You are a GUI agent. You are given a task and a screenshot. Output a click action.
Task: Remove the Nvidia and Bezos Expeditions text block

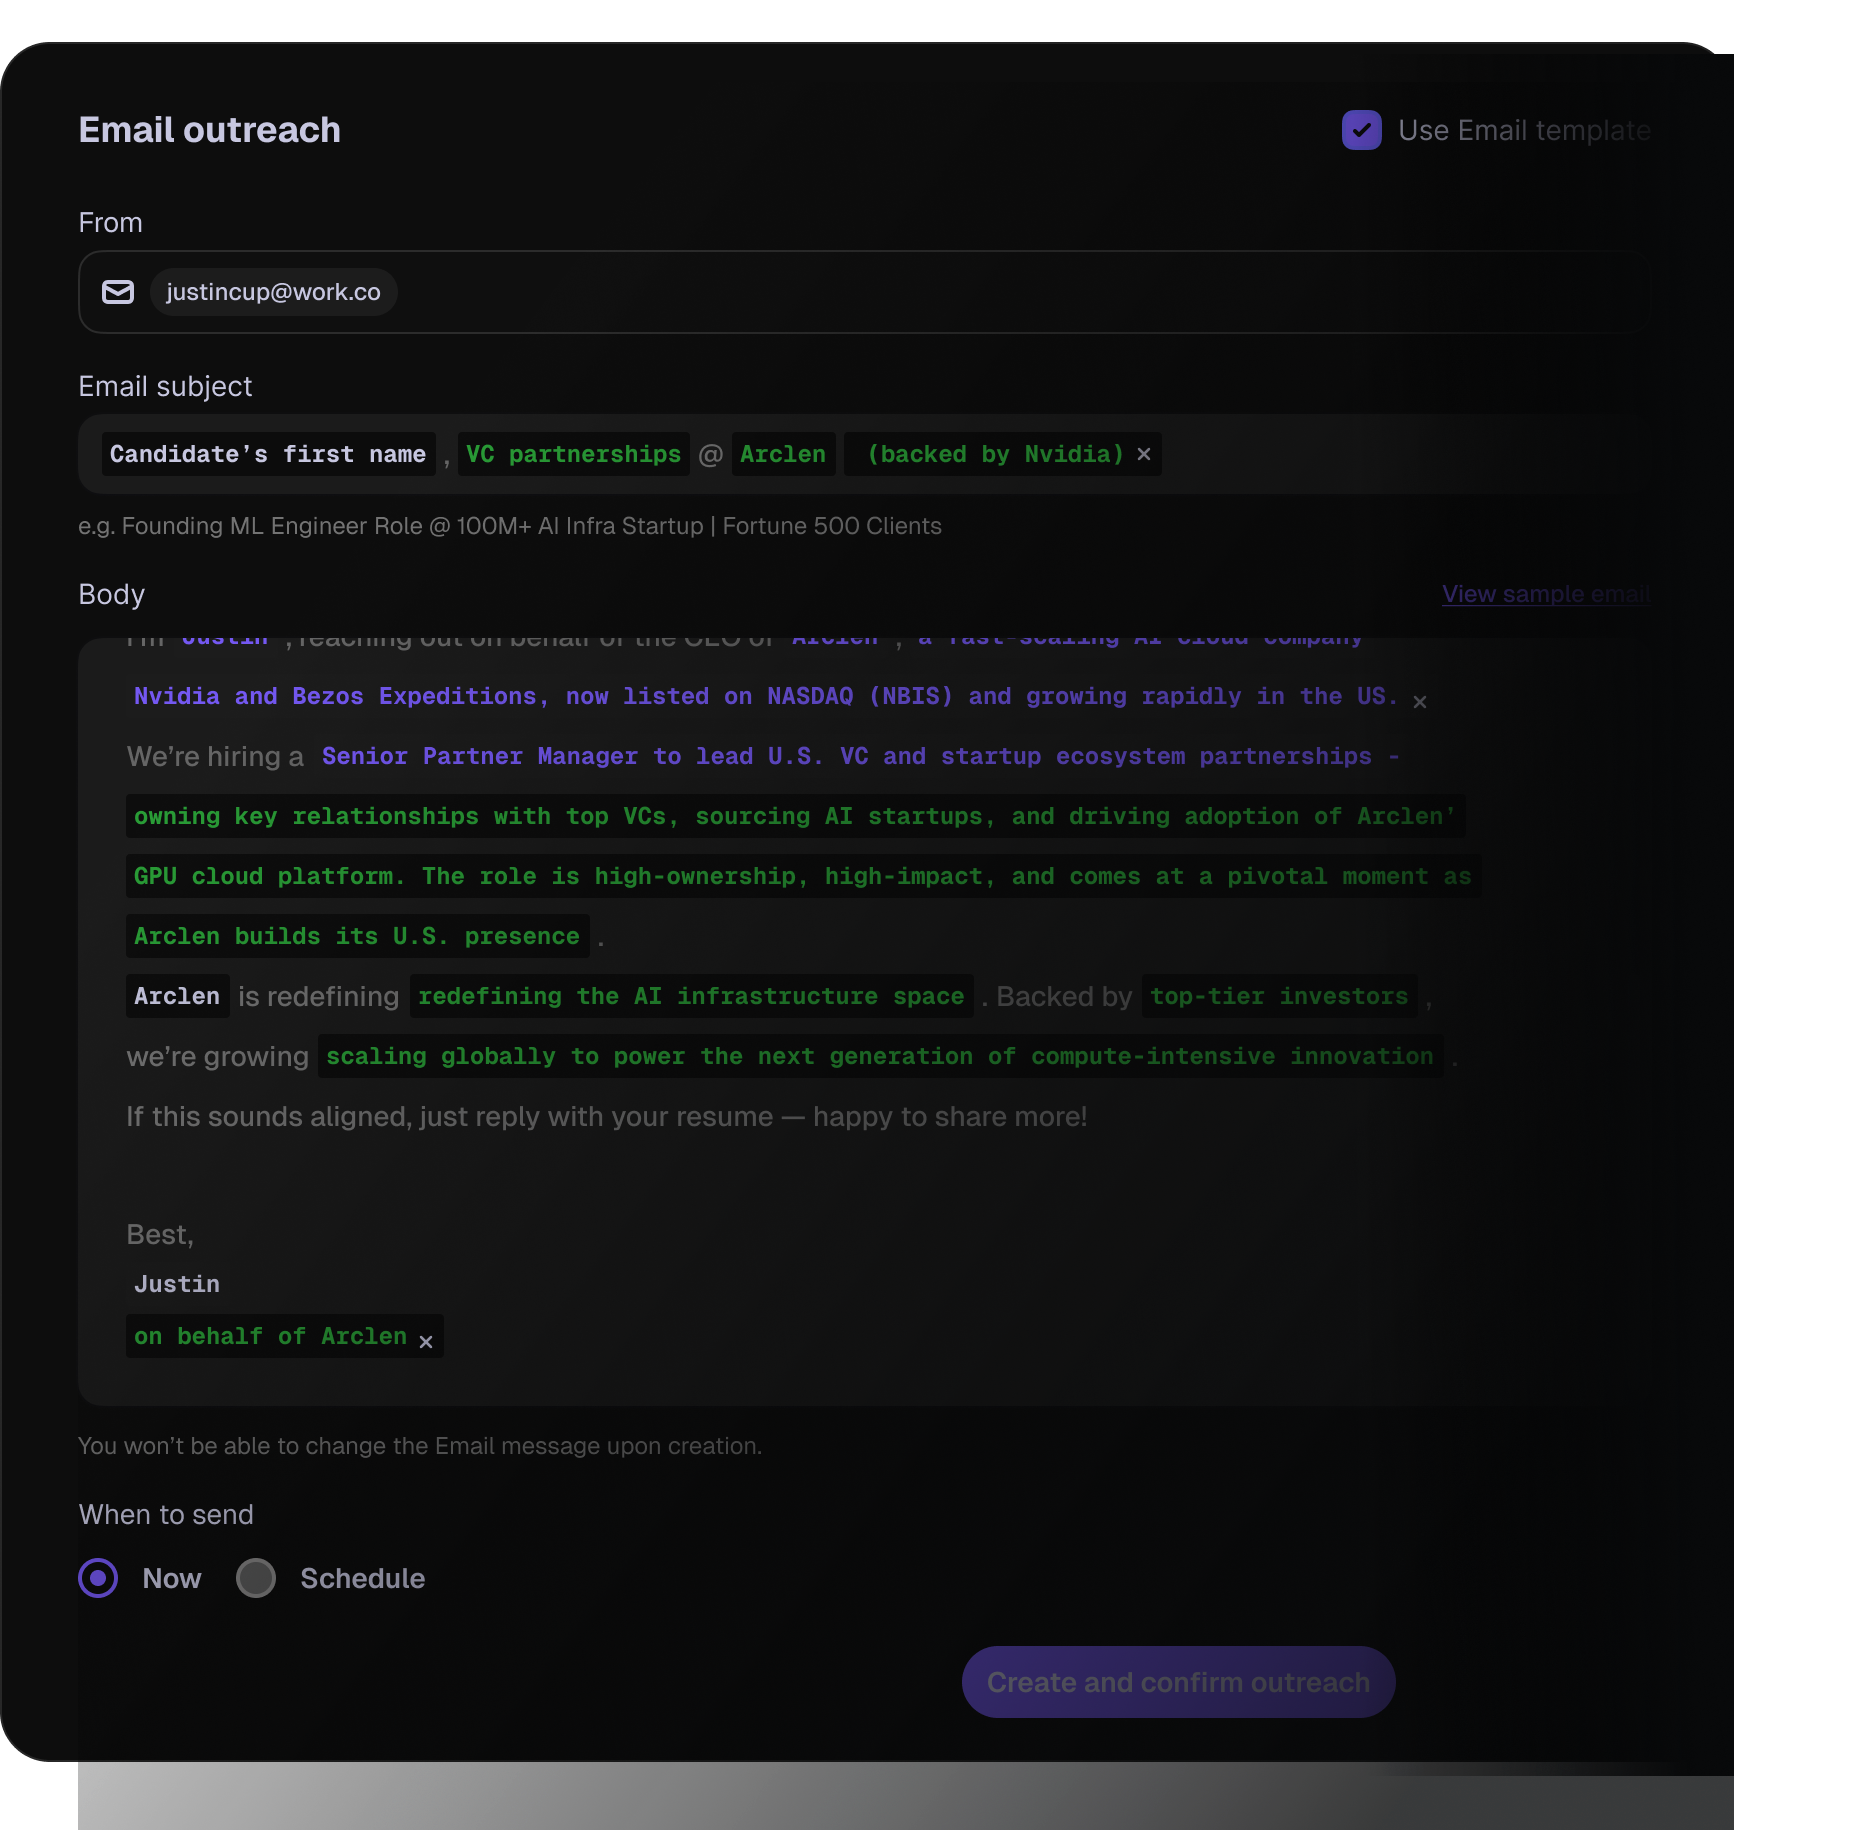[1420, 702]
